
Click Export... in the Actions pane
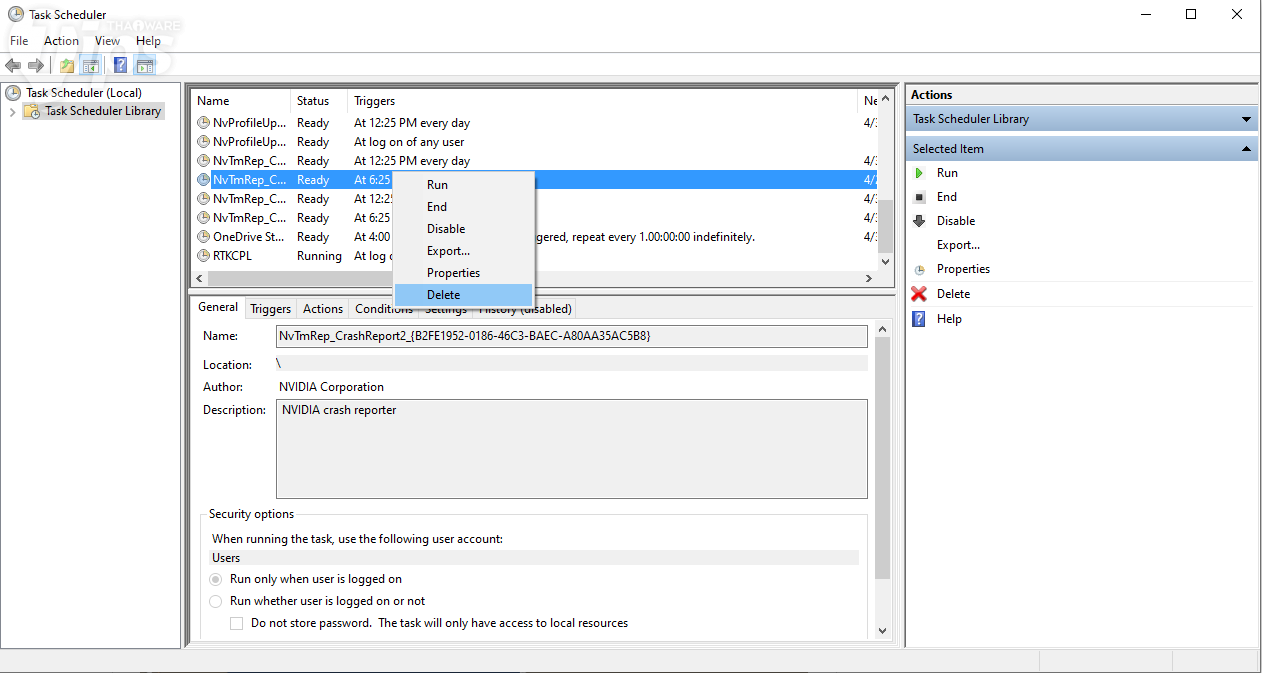coord(958,245)
